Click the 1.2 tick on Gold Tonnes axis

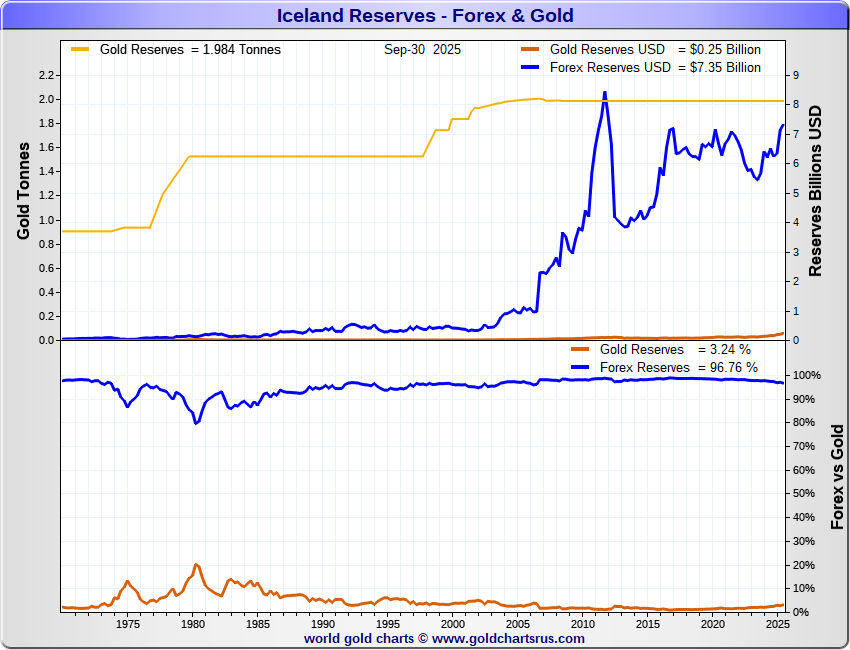point(46,196)
